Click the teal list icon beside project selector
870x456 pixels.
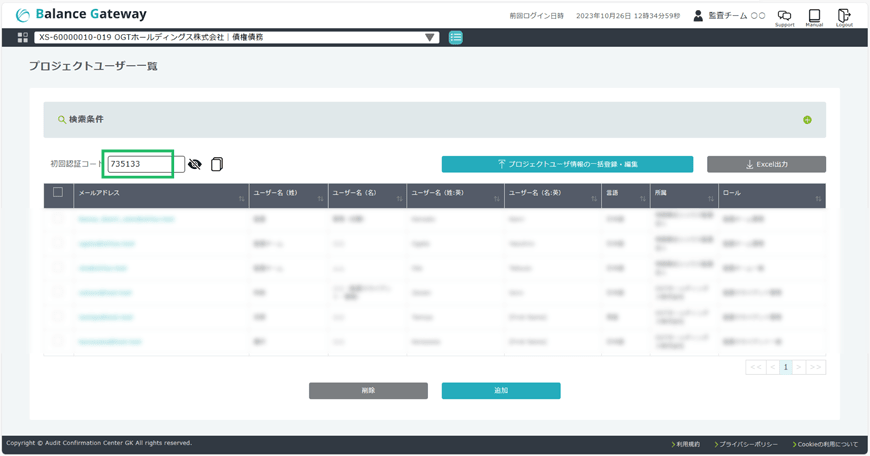point(456,37)
